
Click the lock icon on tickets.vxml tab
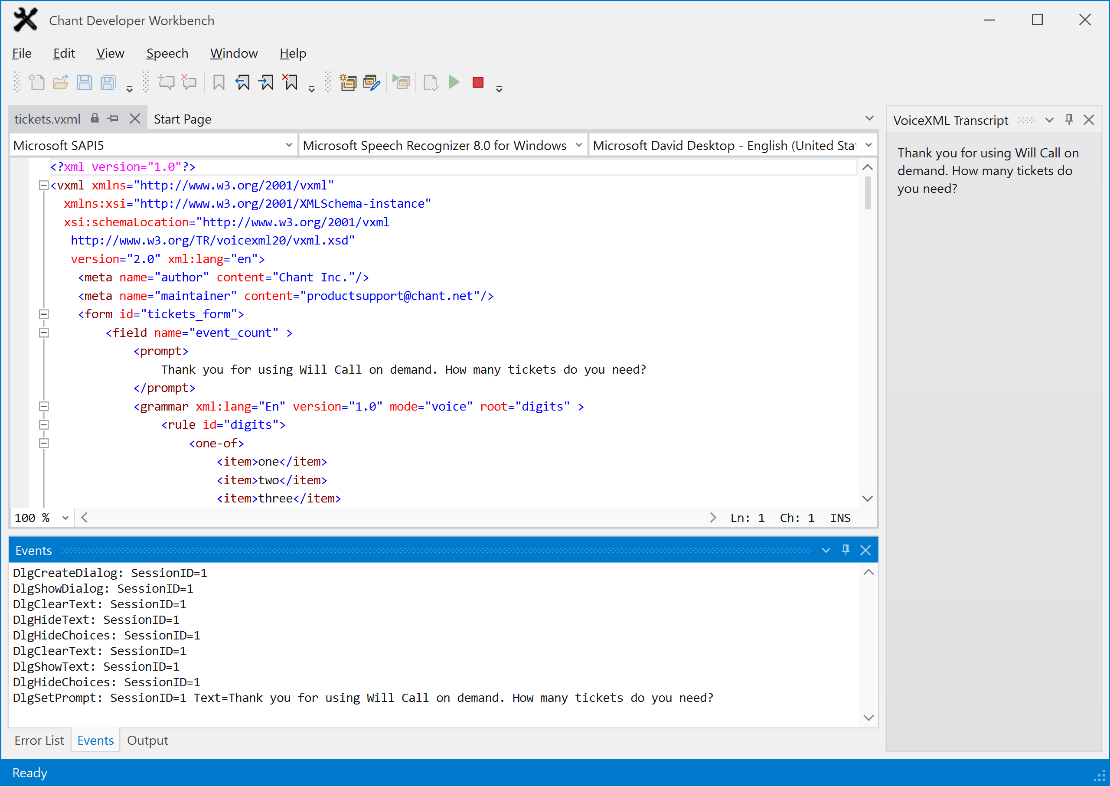pos(95,118)
